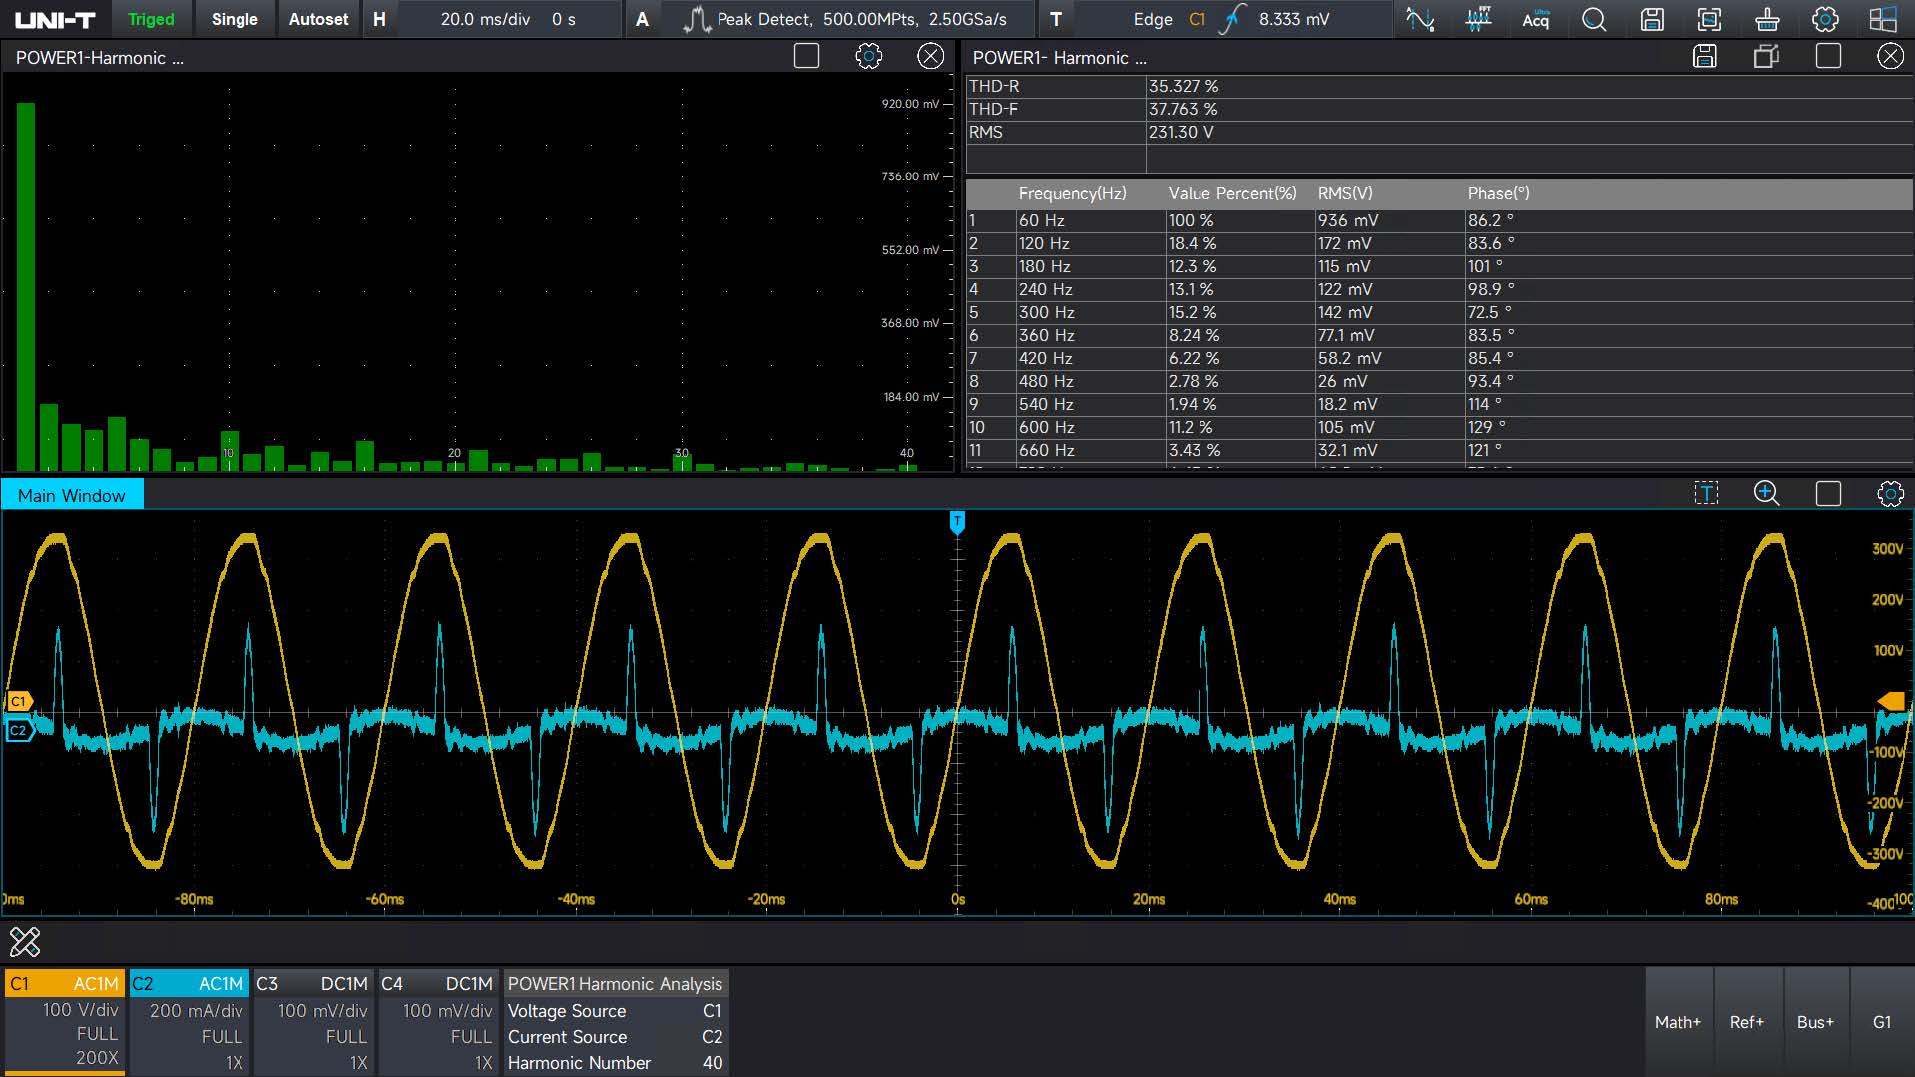Open the Main Window settings gear
This screenshot has width=1915, height=1077.
(1890, 493)
